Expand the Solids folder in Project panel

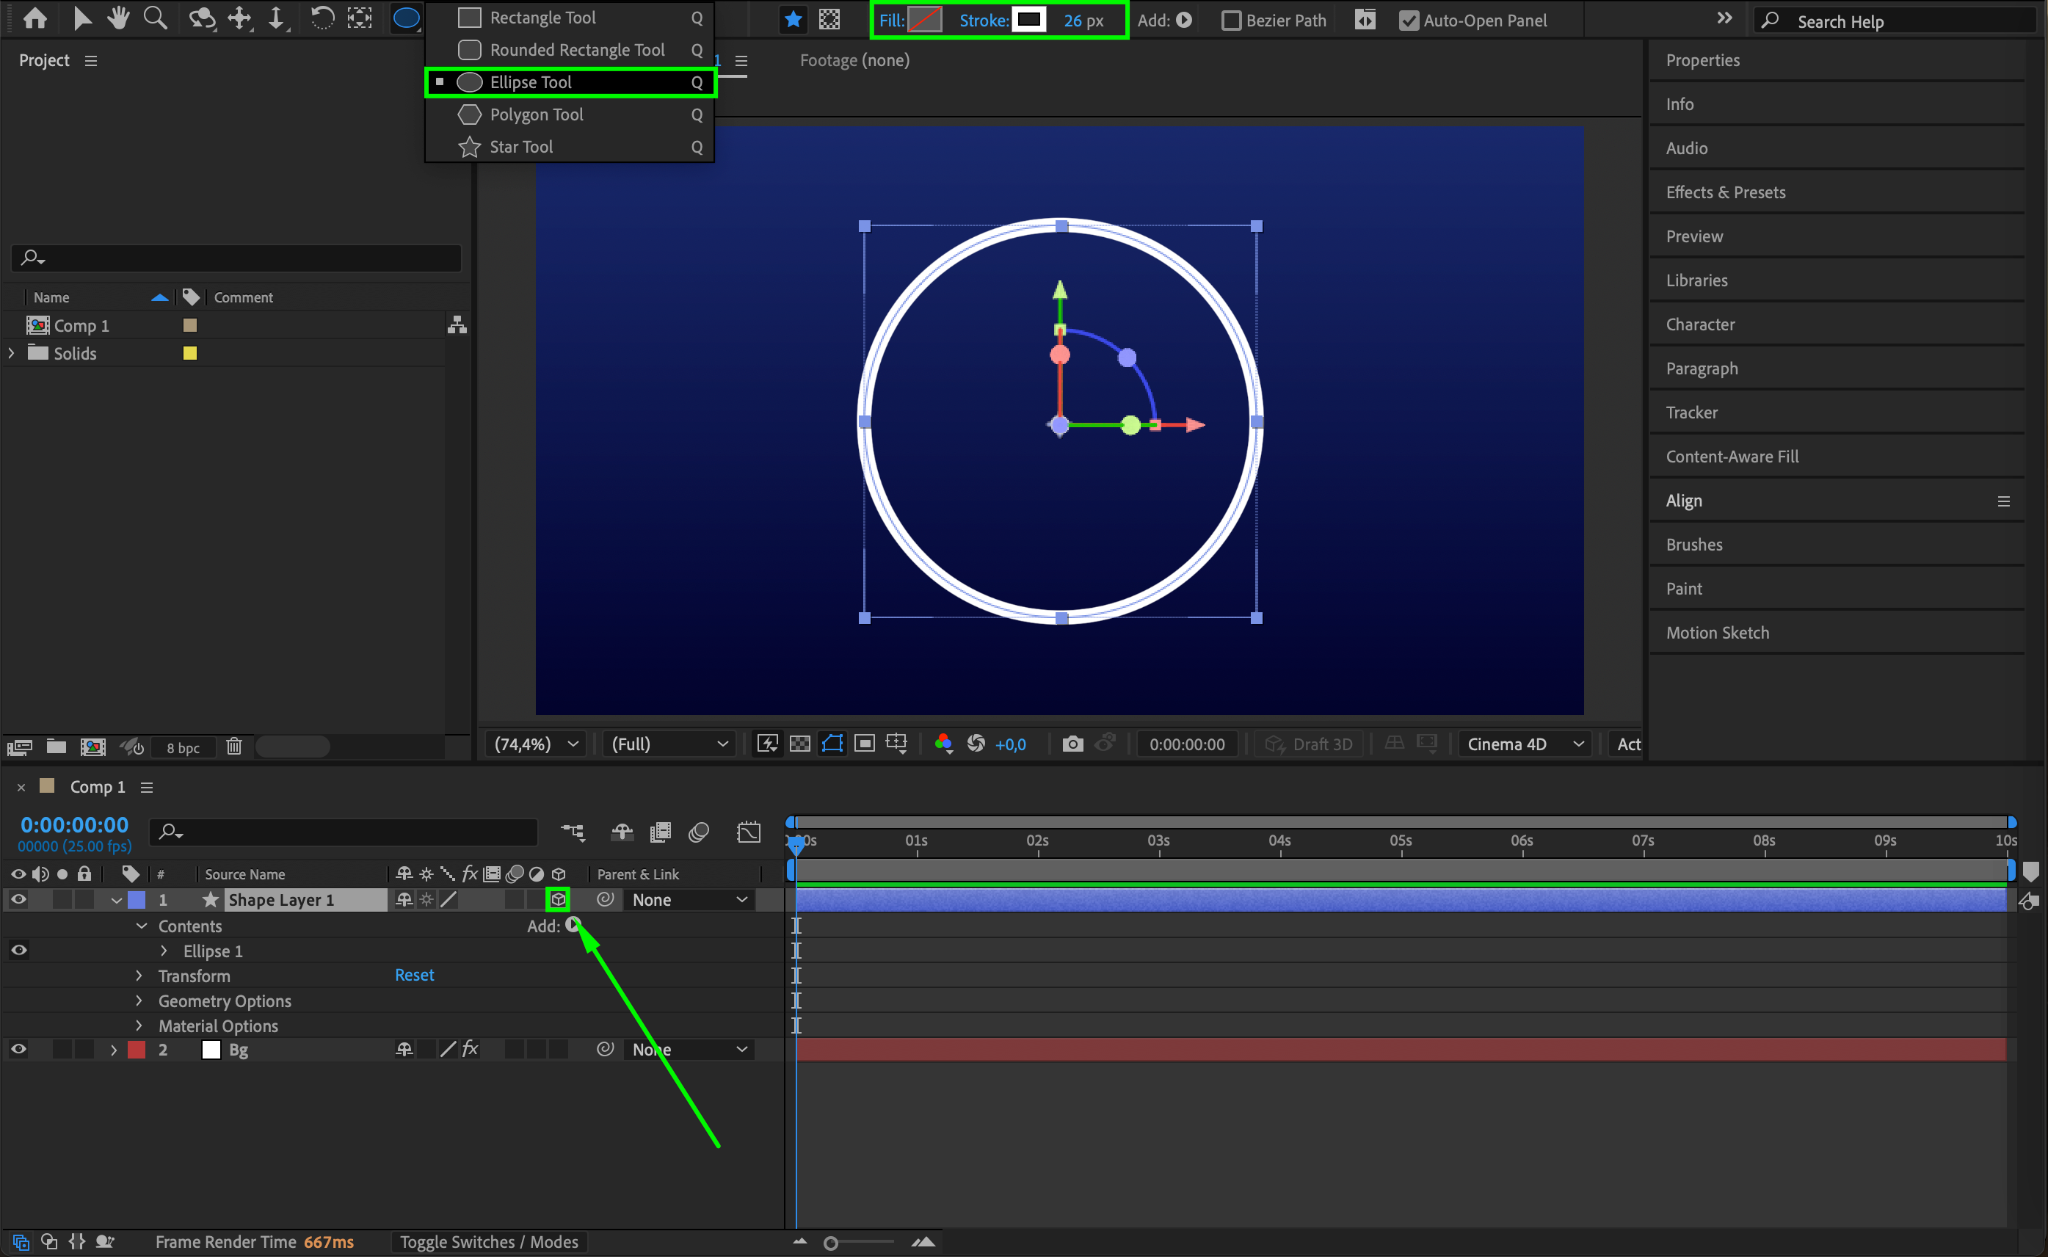coord(12,353)
